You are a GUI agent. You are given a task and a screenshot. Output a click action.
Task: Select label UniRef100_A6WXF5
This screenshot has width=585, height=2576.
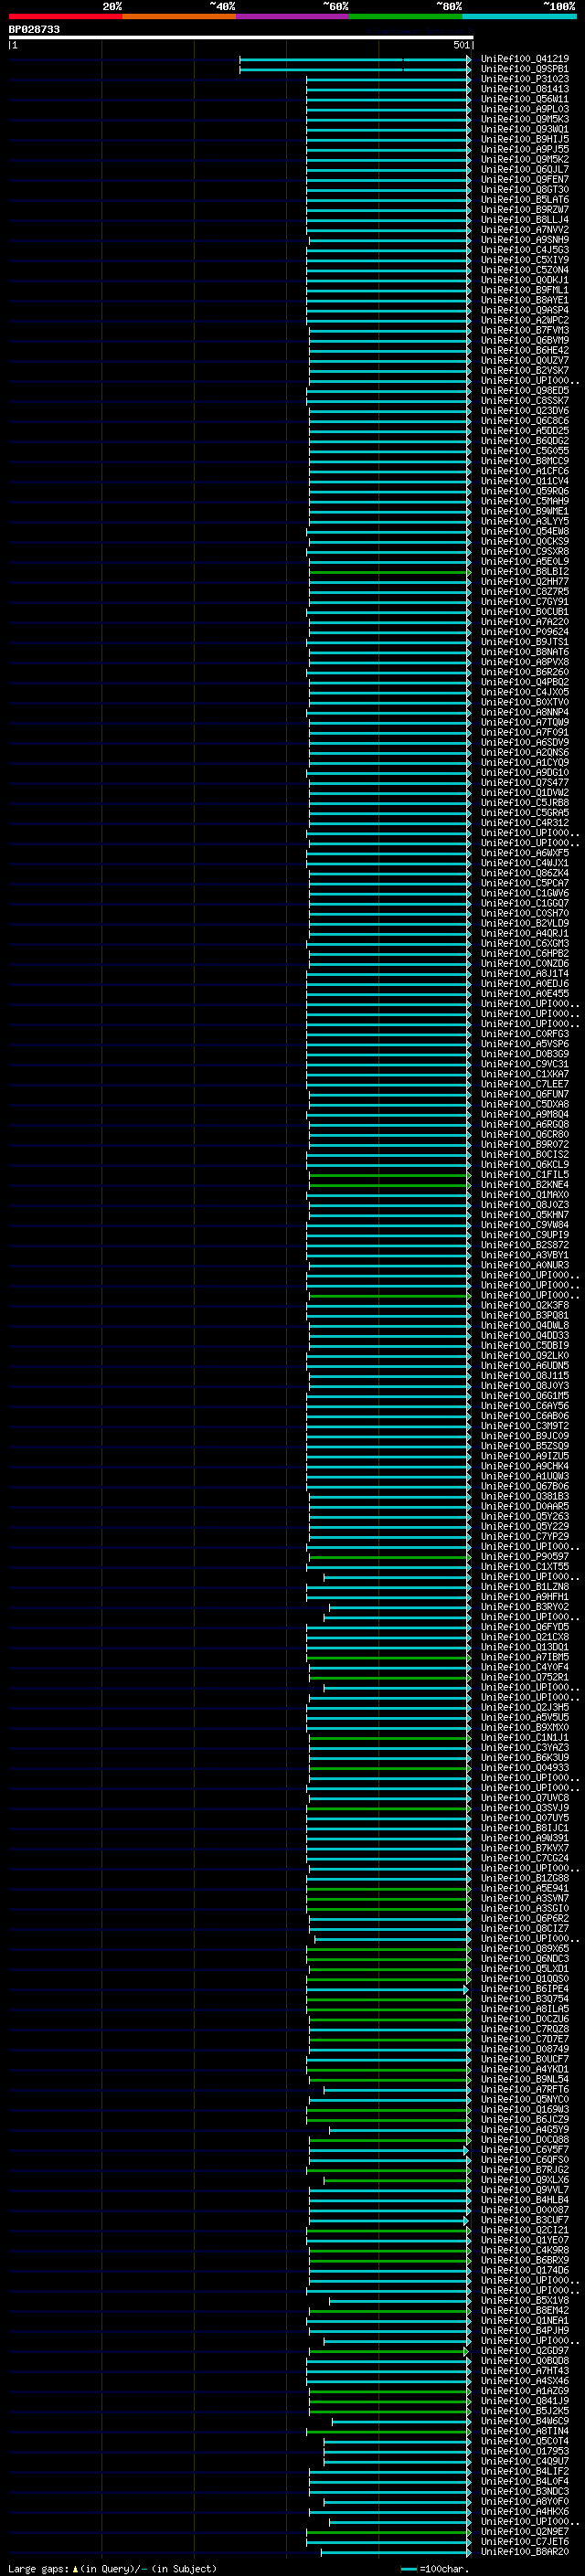click(525, 853)
